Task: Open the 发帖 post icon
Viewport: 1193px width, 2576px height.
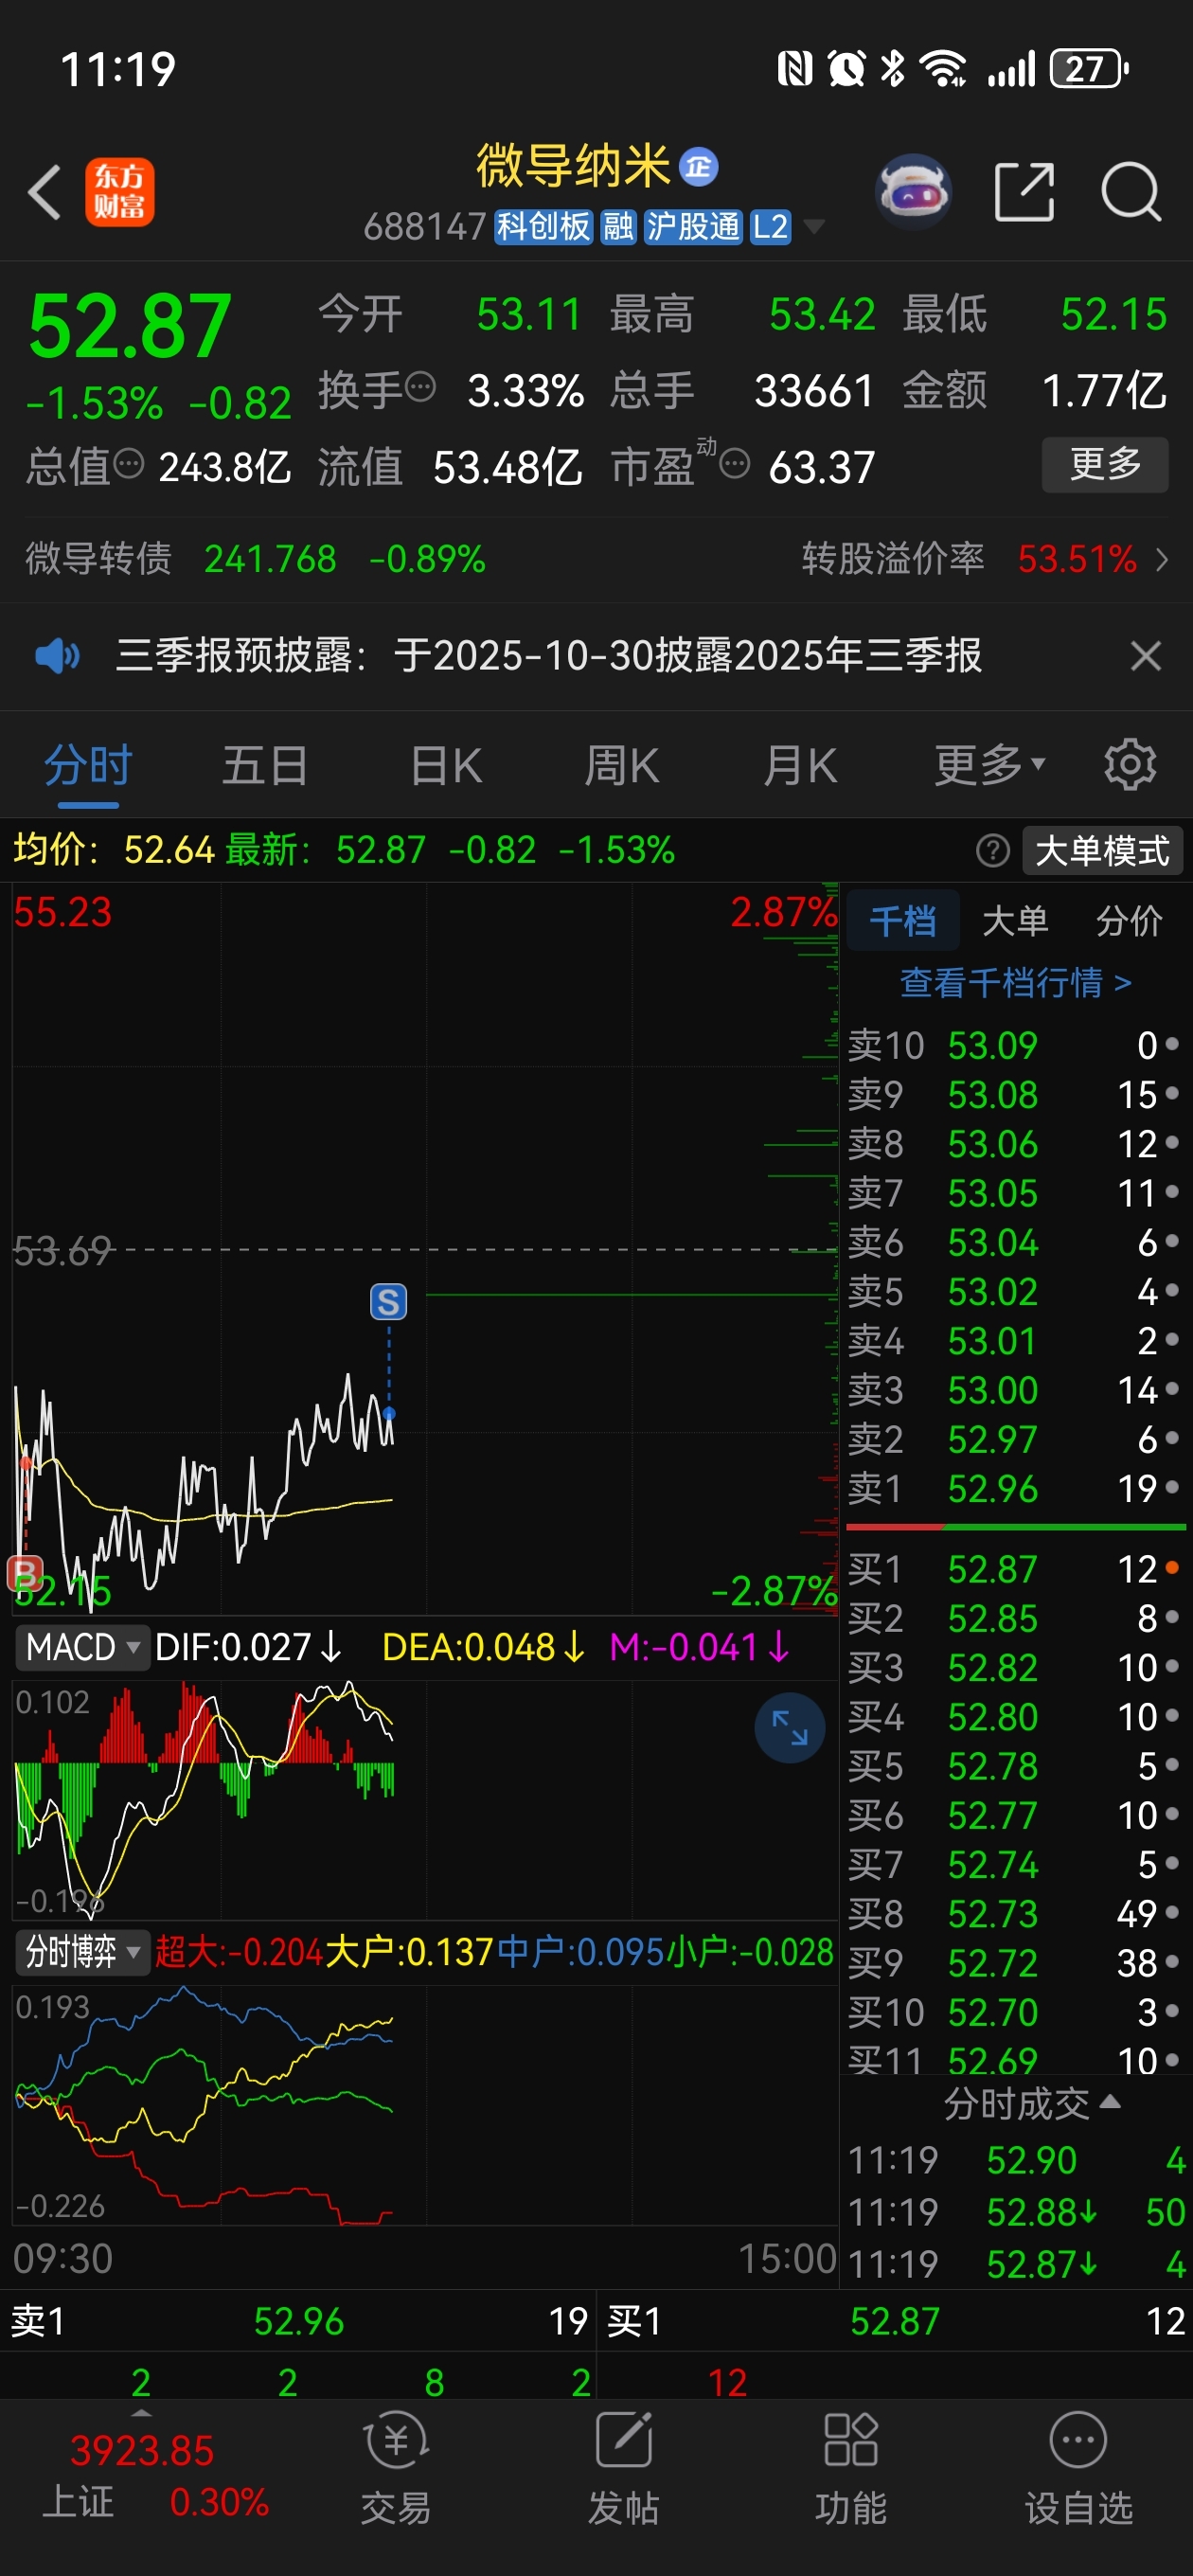Action: click(623, 2467)
